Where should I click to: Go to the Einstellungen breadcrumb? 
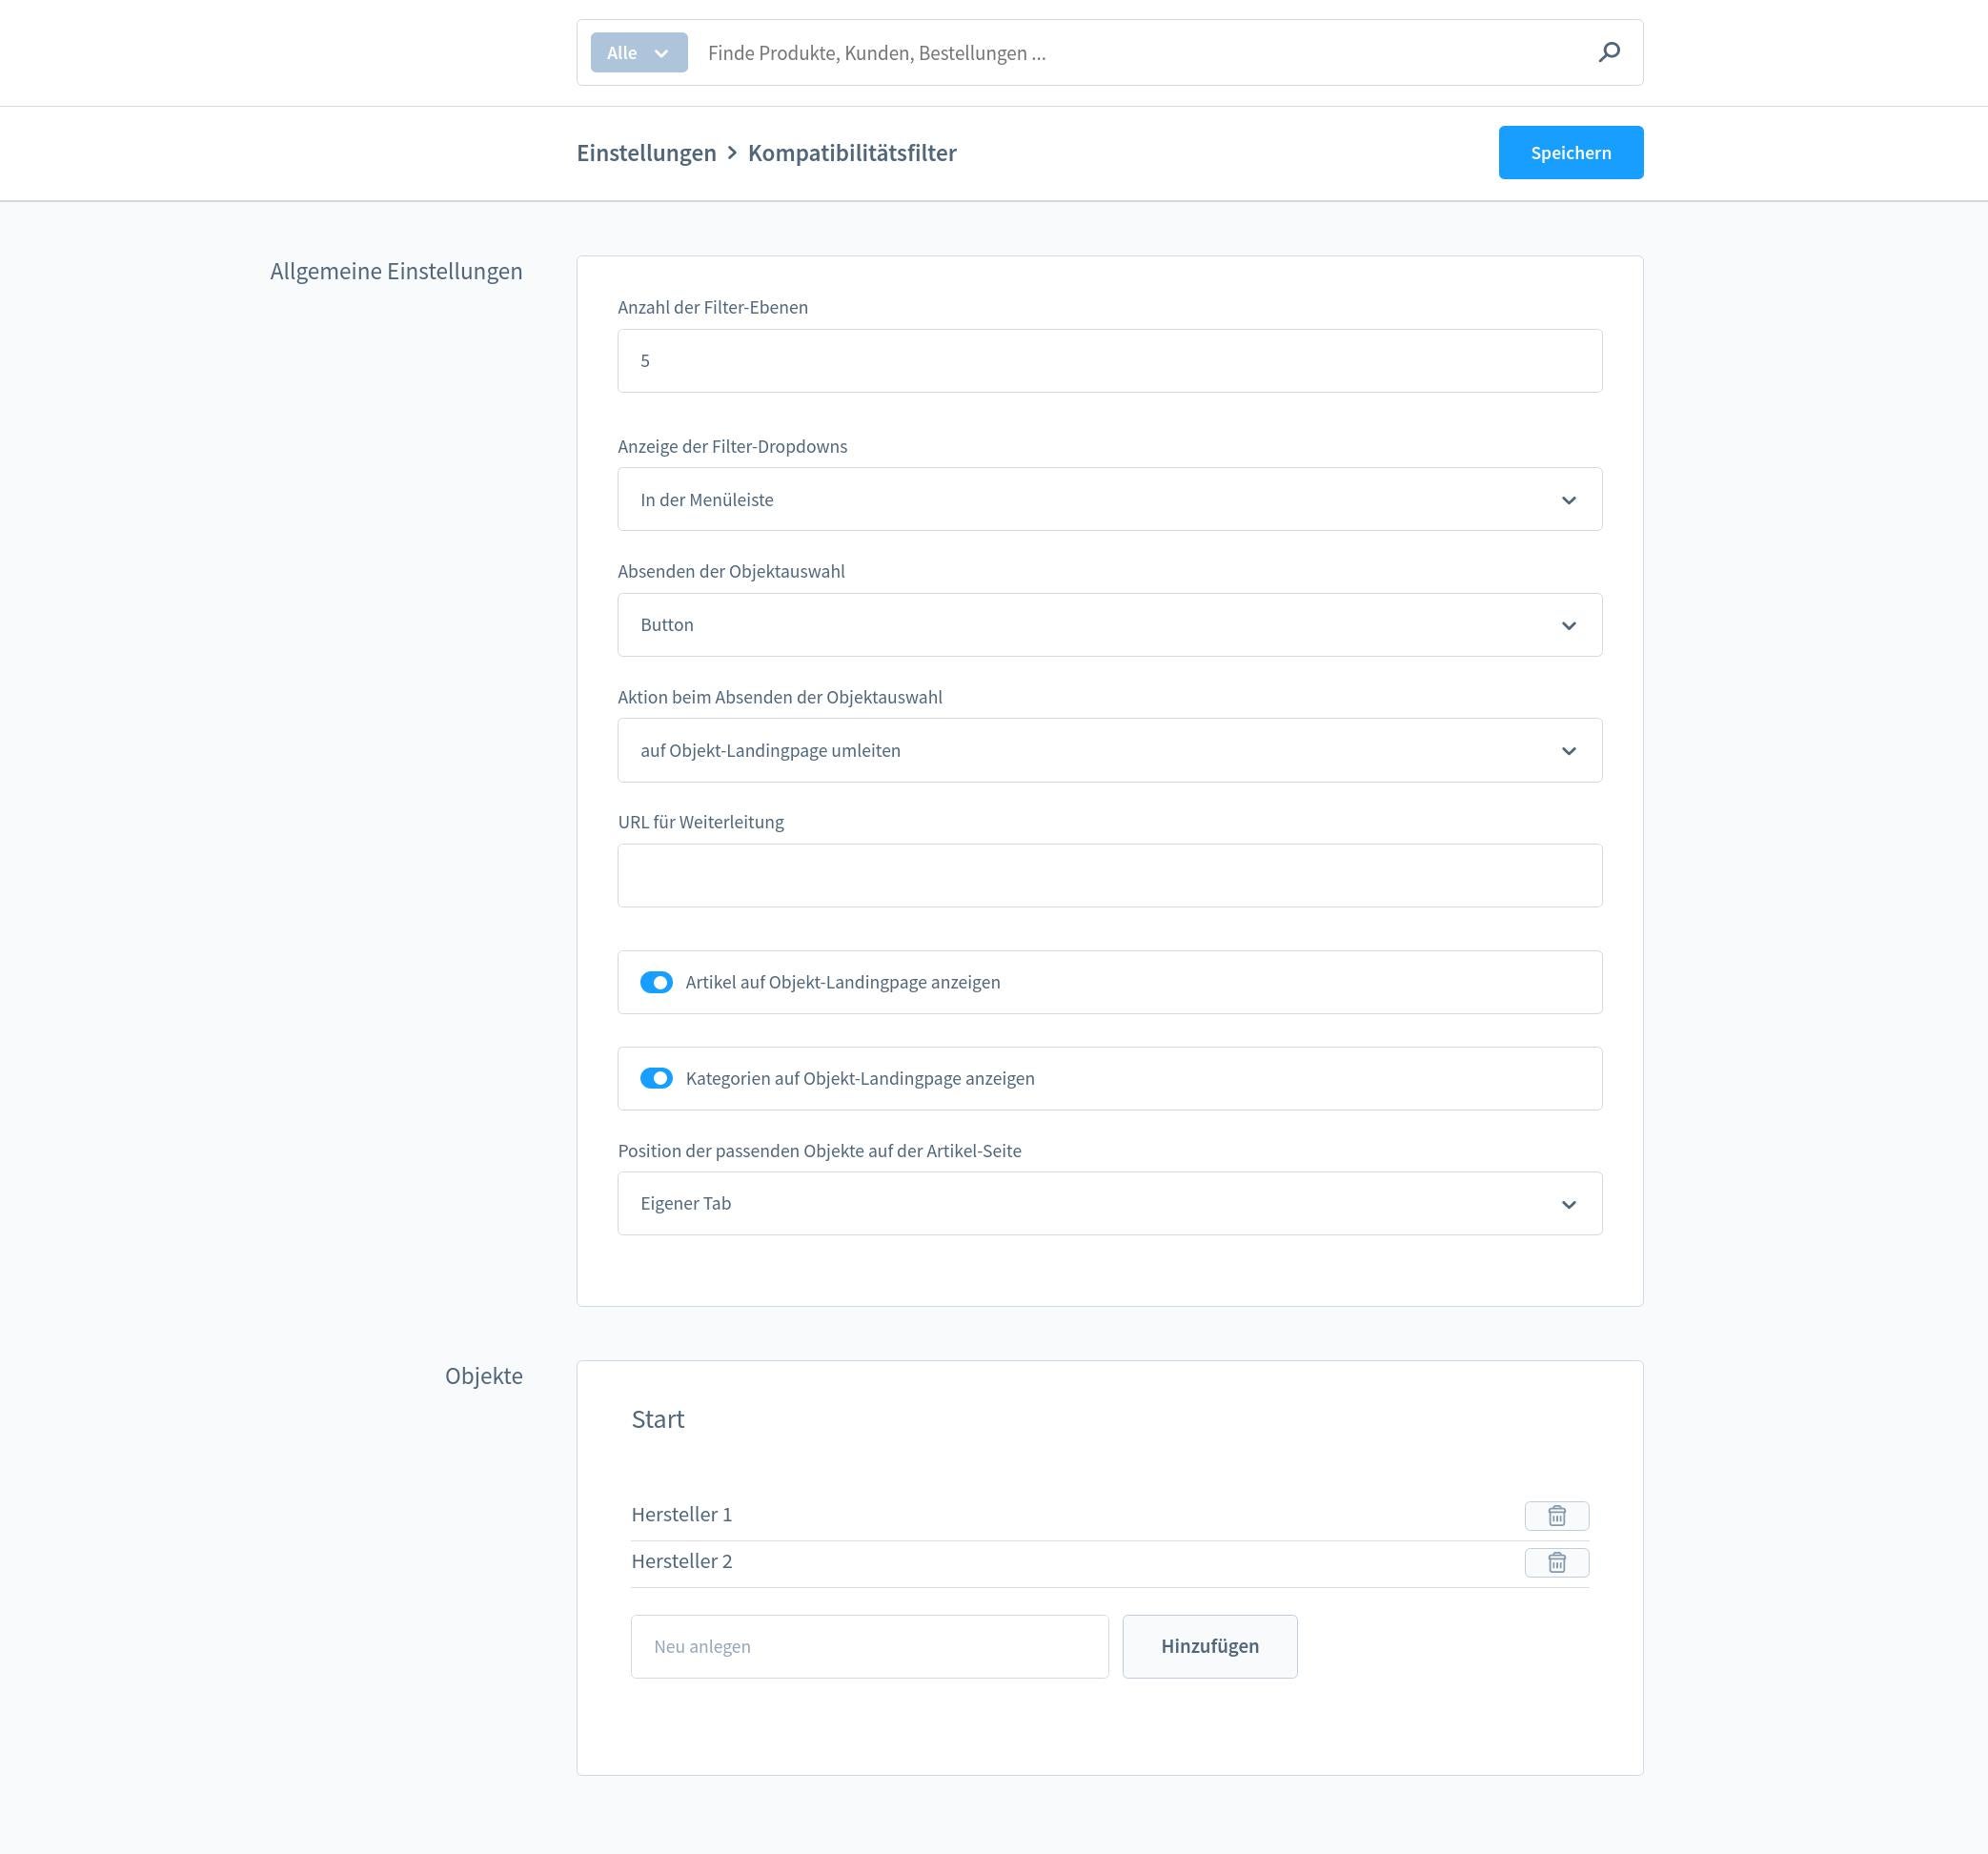tap(646, 153)
